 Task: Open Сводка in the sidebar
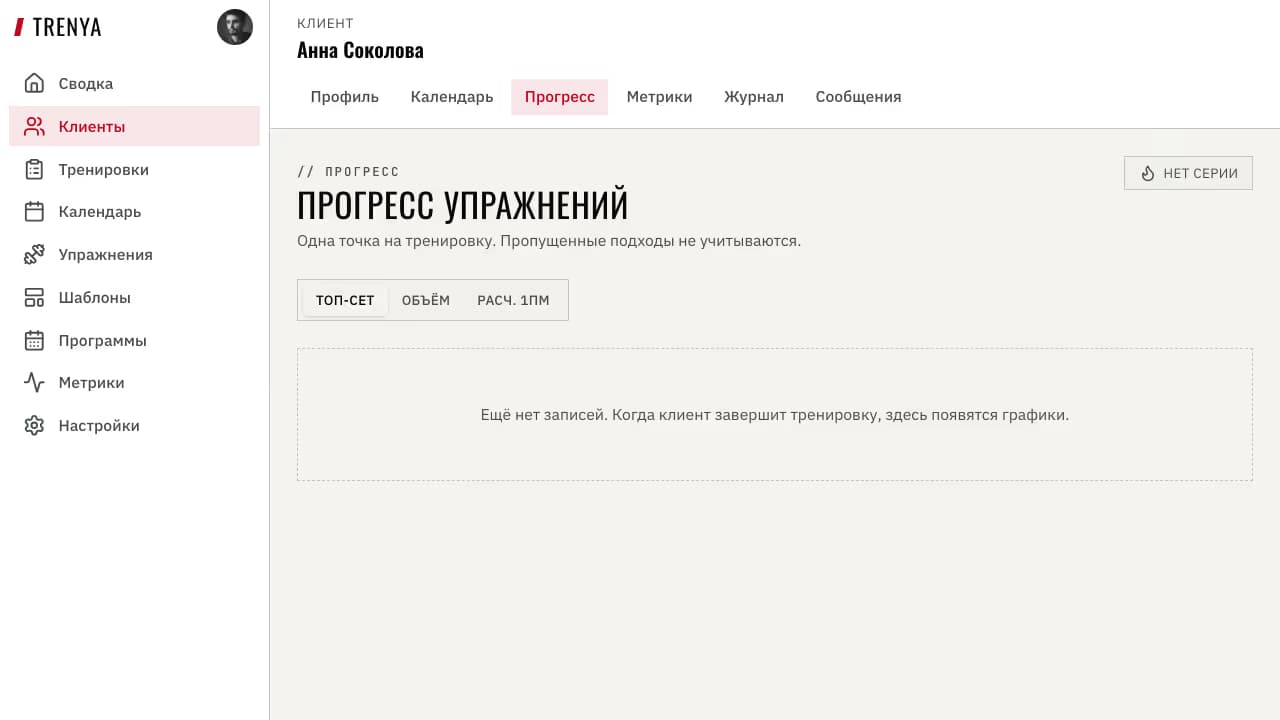(134, 83)
